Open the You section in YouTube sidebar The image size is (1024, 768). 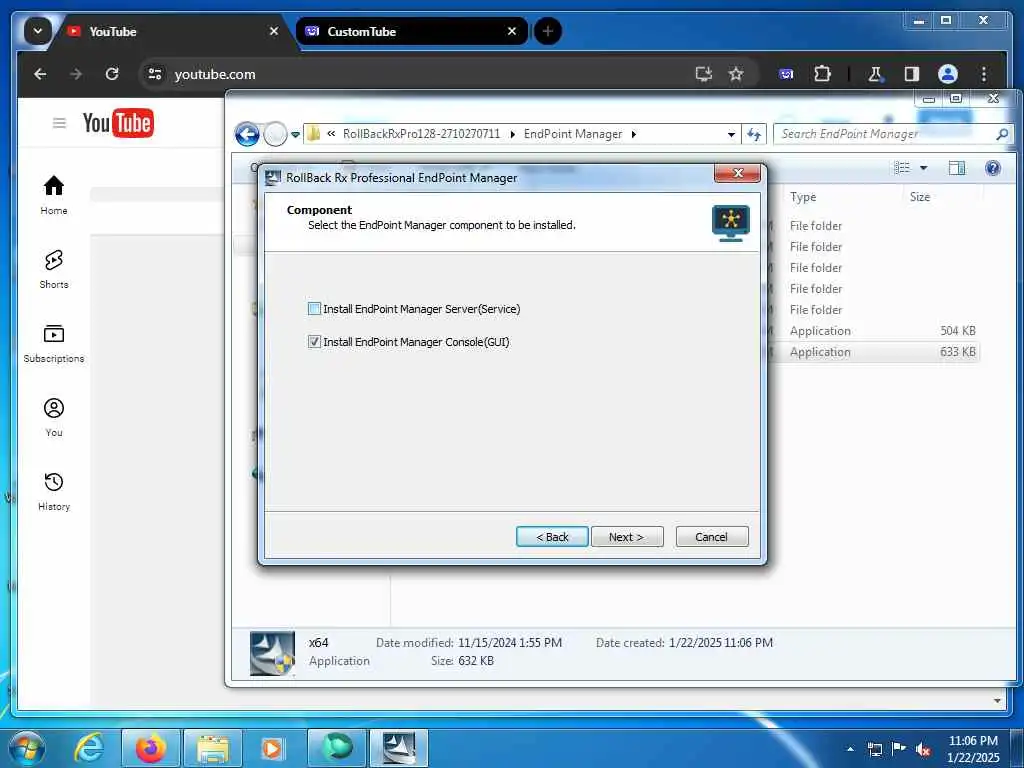pyautogui.click(x=54, y=417)
